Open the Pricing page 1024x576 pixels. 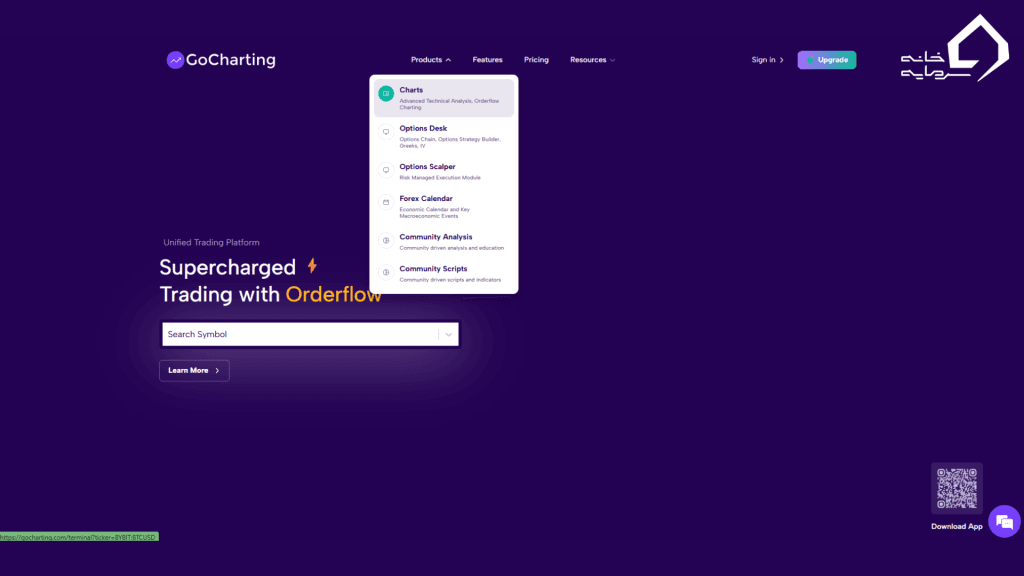(536, 60)
